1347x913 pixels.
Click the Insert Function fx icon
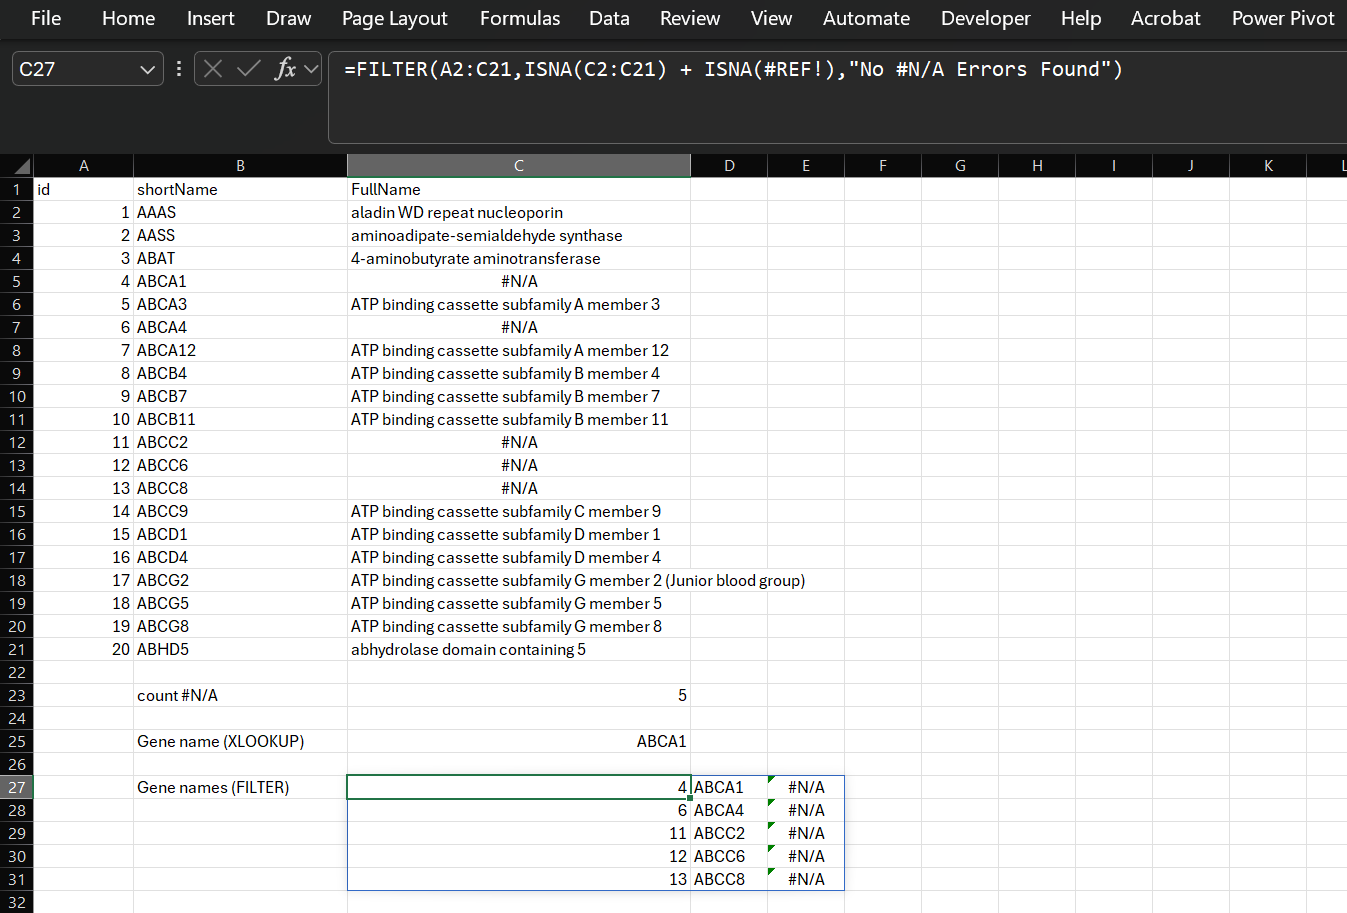click(x=287, y=68)
